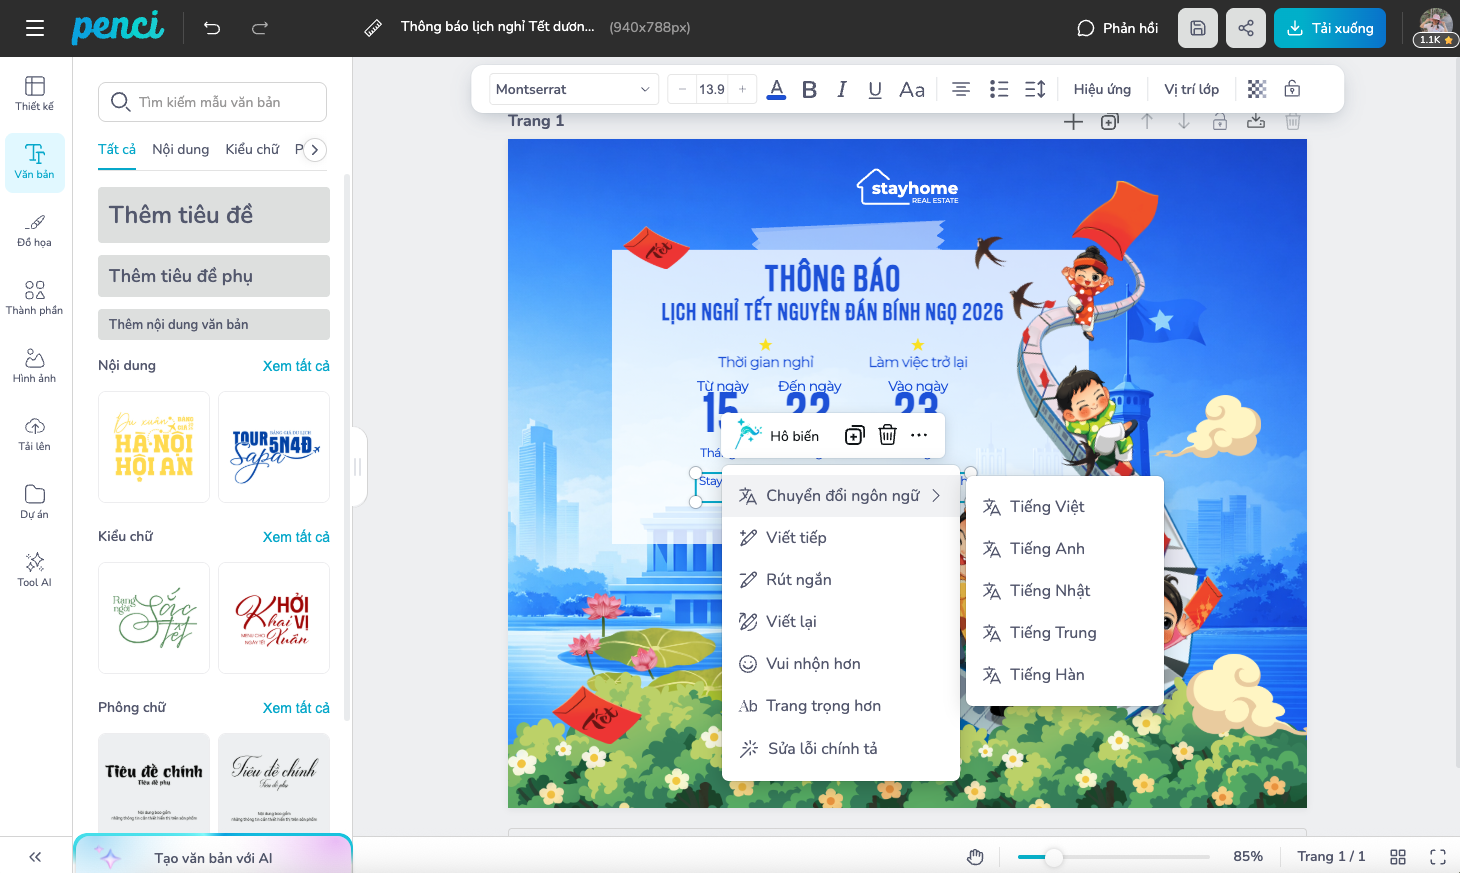Delete selected element with trash icon
The image size is (1460, 873).
click(x=887, y=435)
